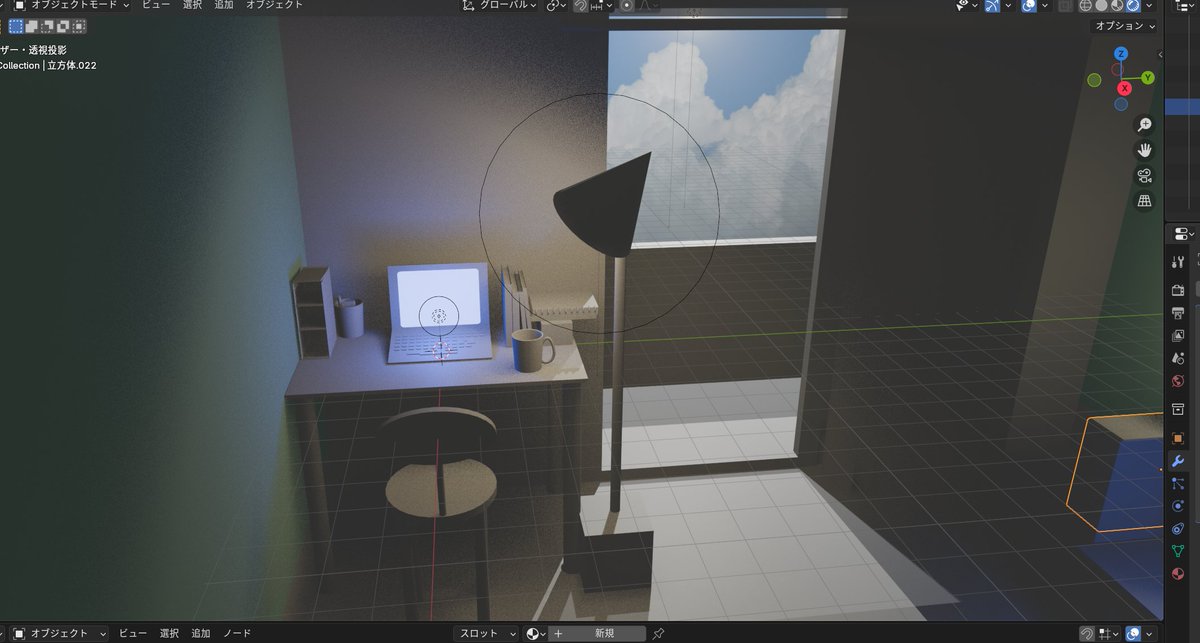Switch to solid viewport shading
The height and width of the screenshot is (643, 1200).
(1102, 5)
